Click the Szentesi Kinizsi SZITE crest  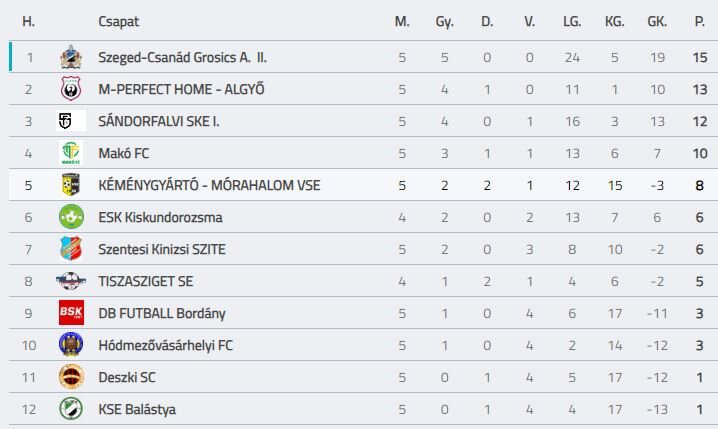70,249
